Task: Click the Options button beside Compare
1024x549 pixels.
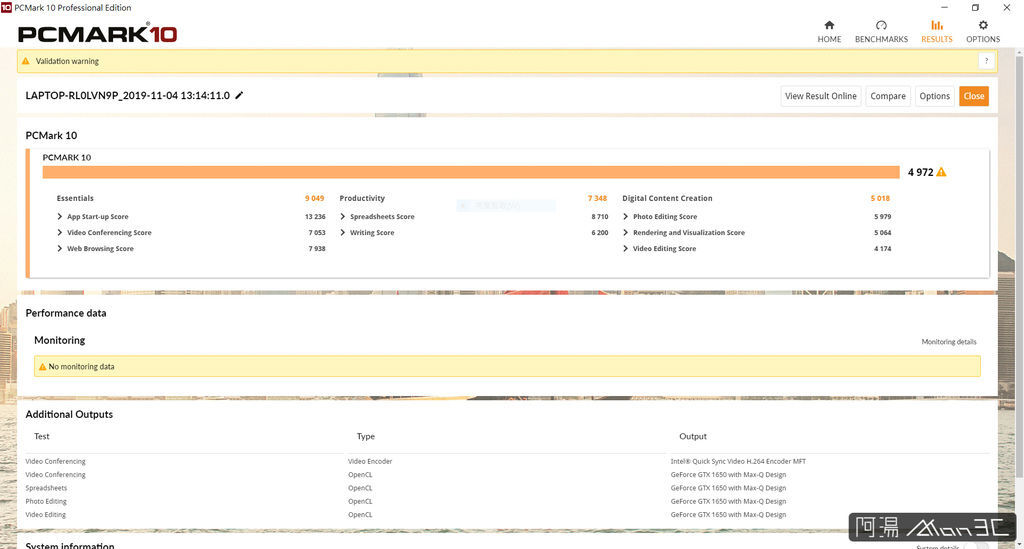Action: pyautogui.click(x=935, y=96)
